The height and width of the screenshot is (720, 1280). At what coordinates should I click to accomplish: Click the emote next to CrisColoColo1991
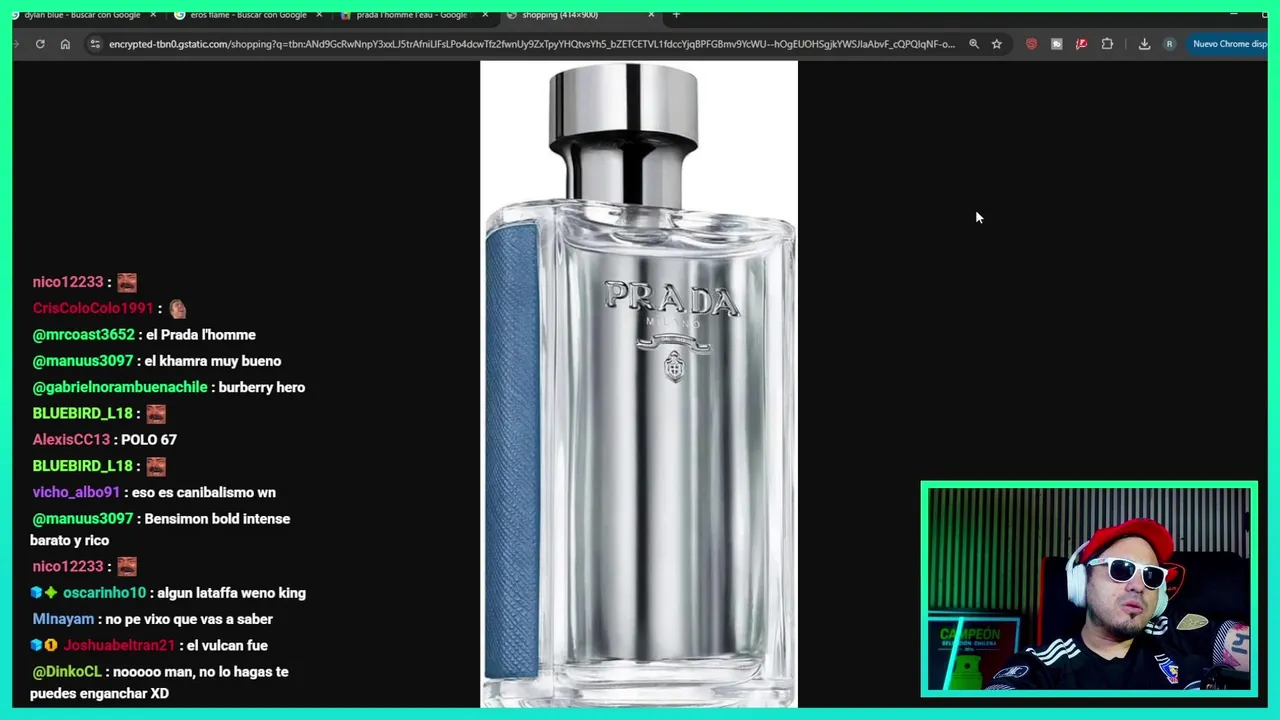177,308
